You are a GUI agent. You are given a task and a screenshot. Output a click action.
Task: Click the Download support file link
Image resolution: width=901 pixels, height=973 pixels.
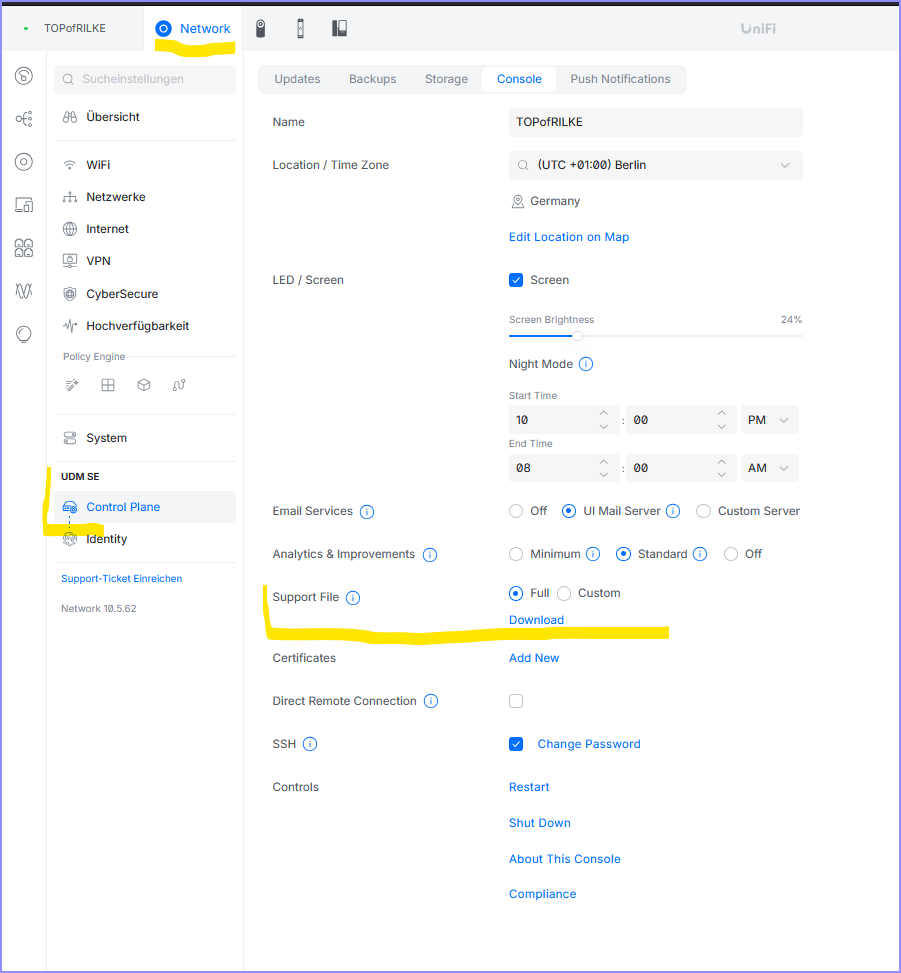pyautogui.click(x=536, y=620)
